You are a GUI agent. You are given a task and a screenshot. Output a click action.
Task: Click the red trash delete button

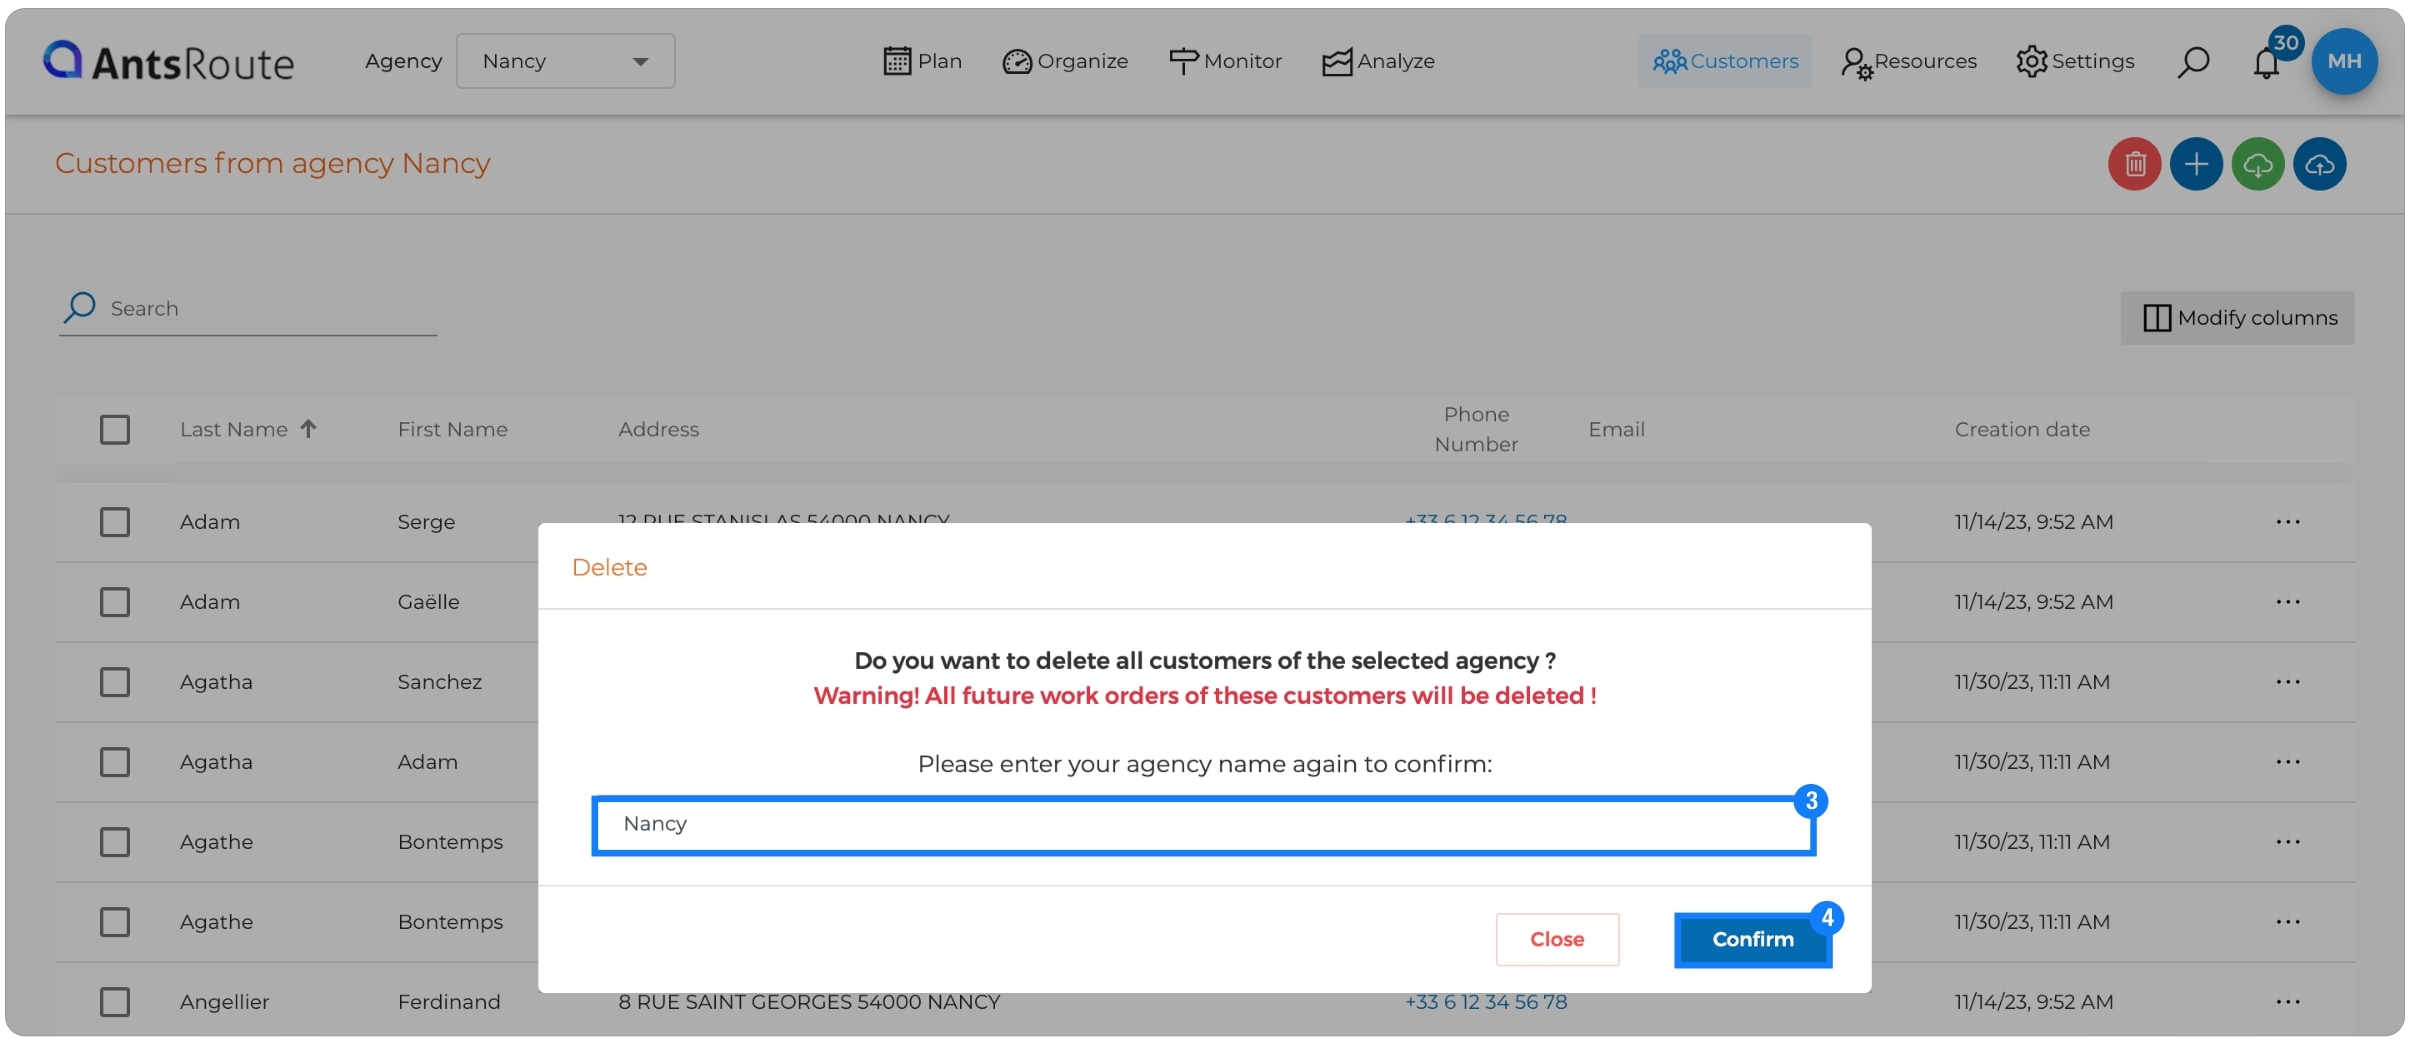(2135, 164)
